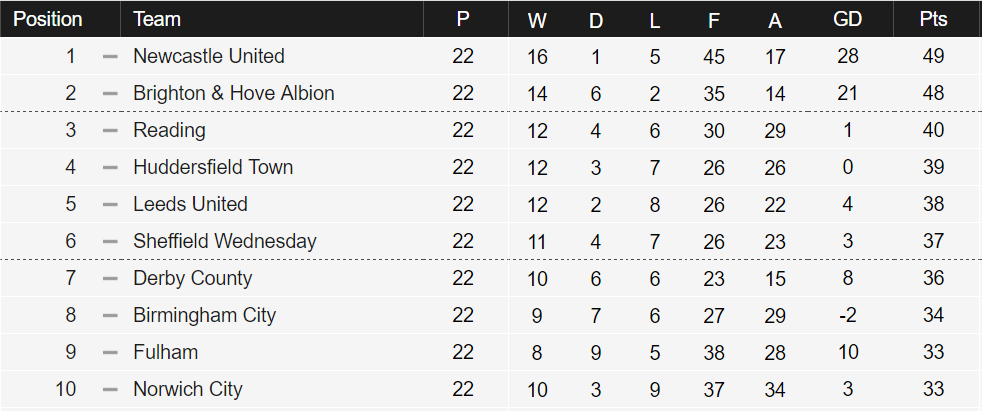The width and height of the screenshot is (982, 411).
Task: Select Leeds United row name
Action: point(190,204)
